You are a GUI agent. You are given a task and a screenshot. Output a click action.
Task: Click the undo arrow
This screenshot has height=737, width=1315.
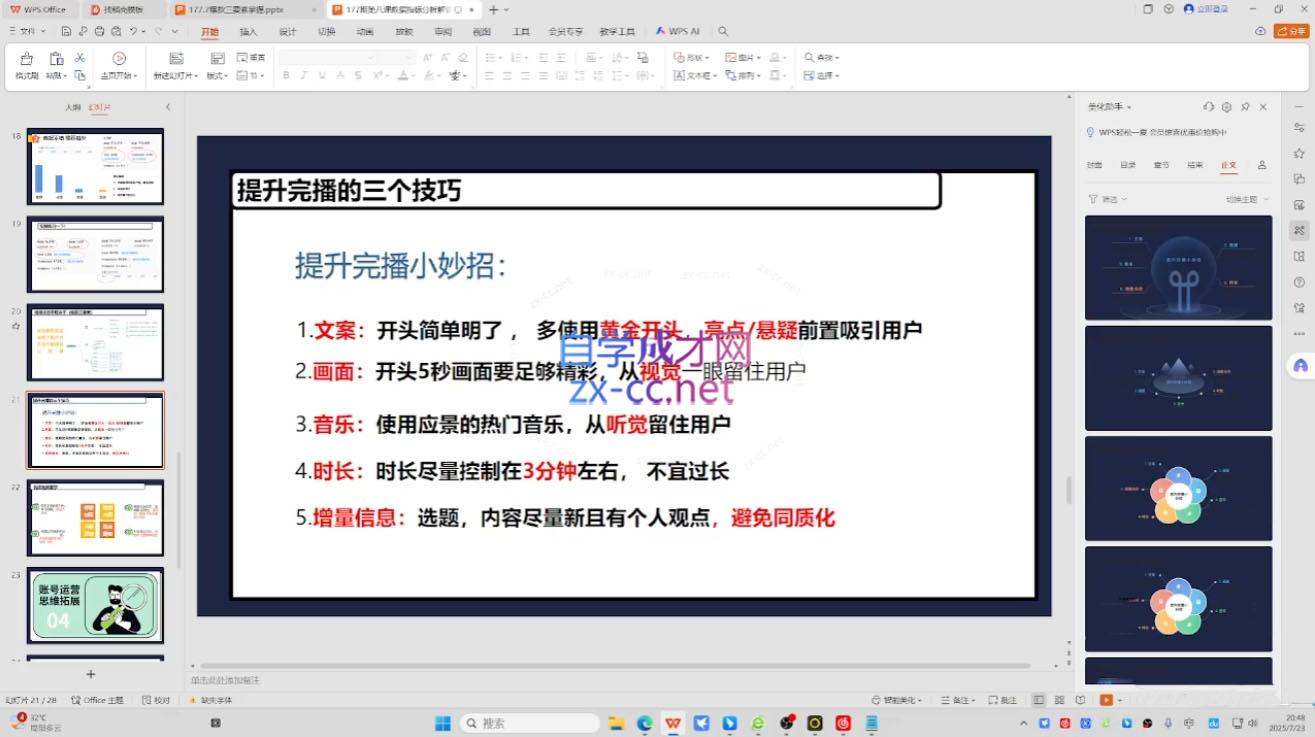click(x=132, y=32)
